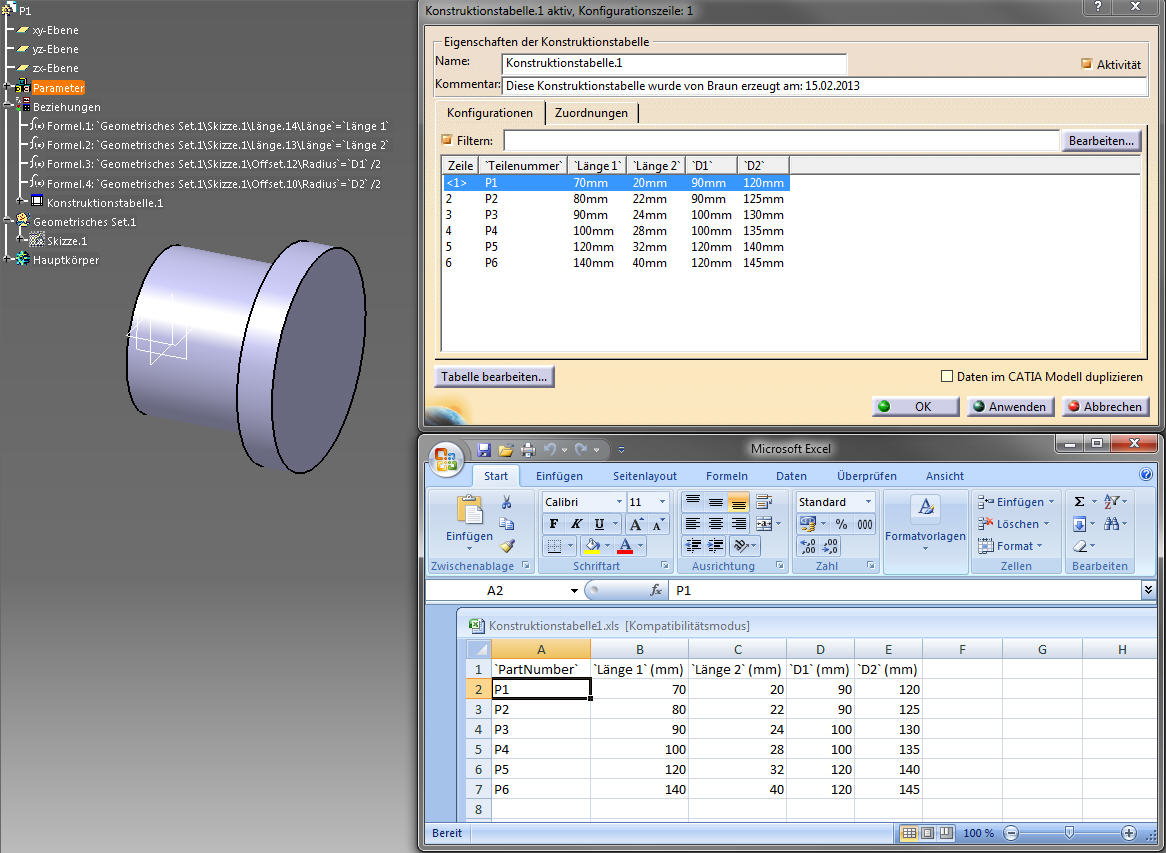The height and width of the screenshot is (853, 1166).
Task: Click the insert function fx icon
Action: pyautogui.click(x=656, y=590)
